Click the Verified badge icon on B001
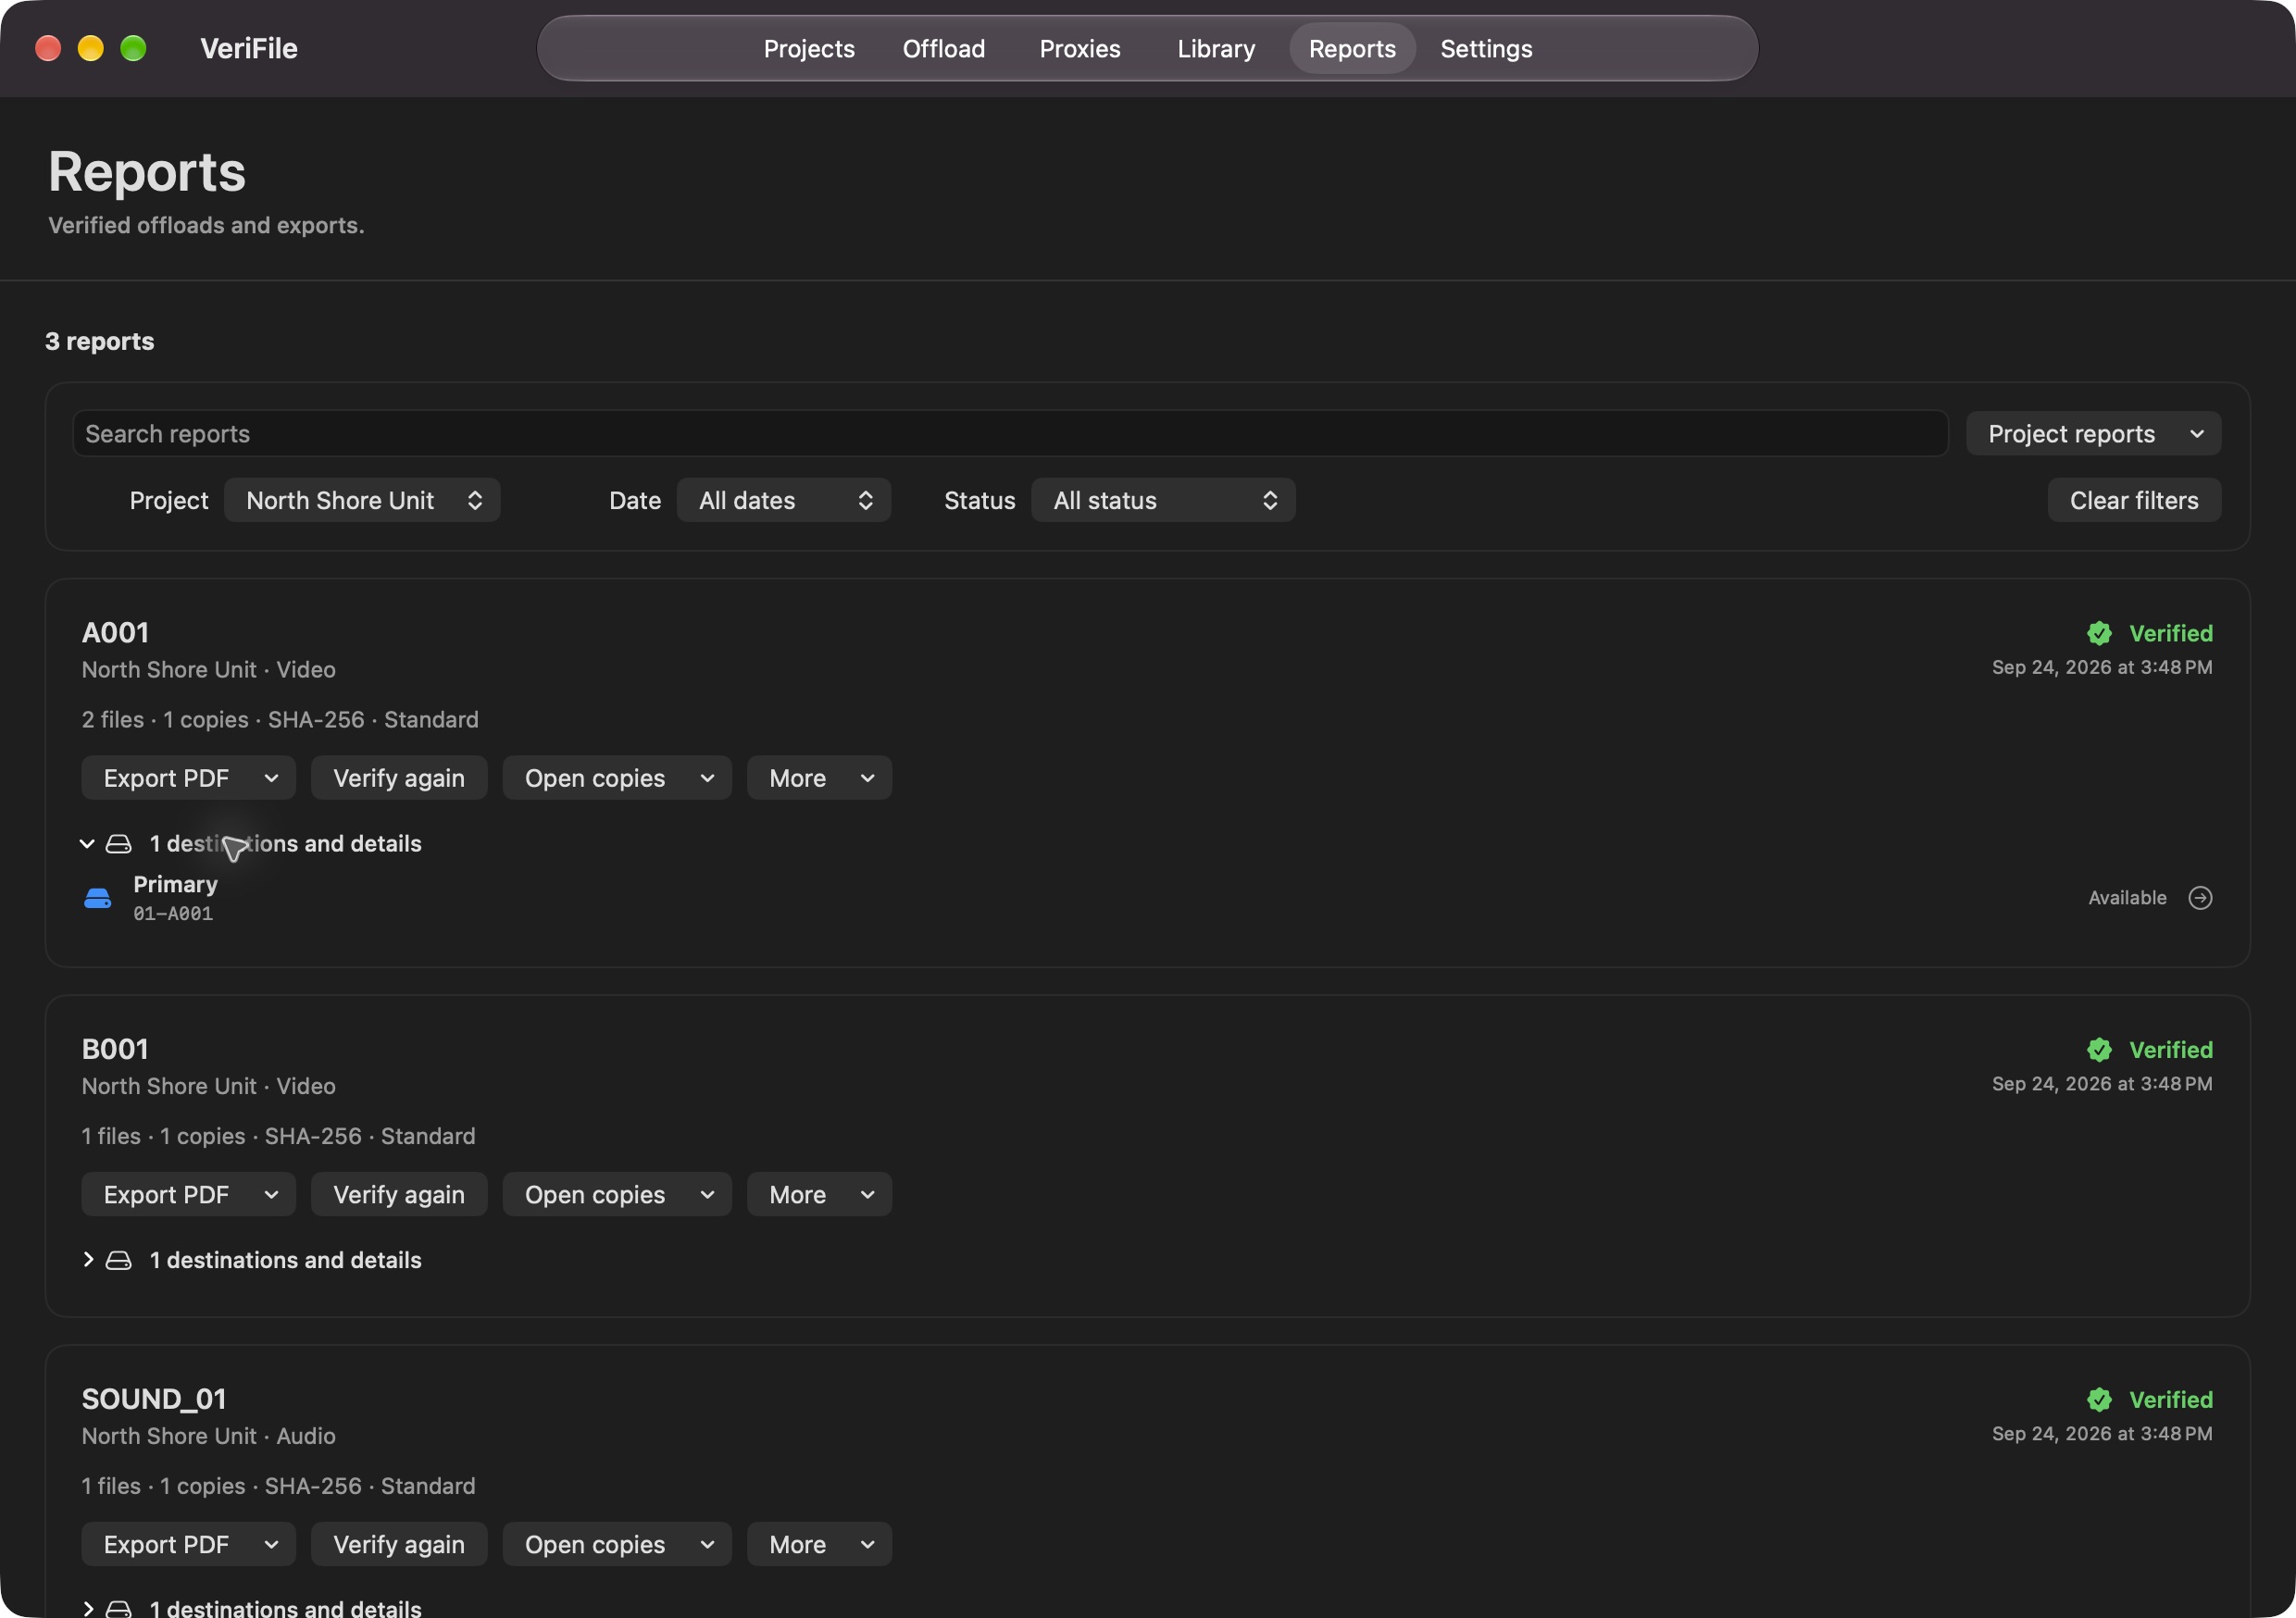The height and width of the screenshot is (1618, 2296). [2099, 1049]
